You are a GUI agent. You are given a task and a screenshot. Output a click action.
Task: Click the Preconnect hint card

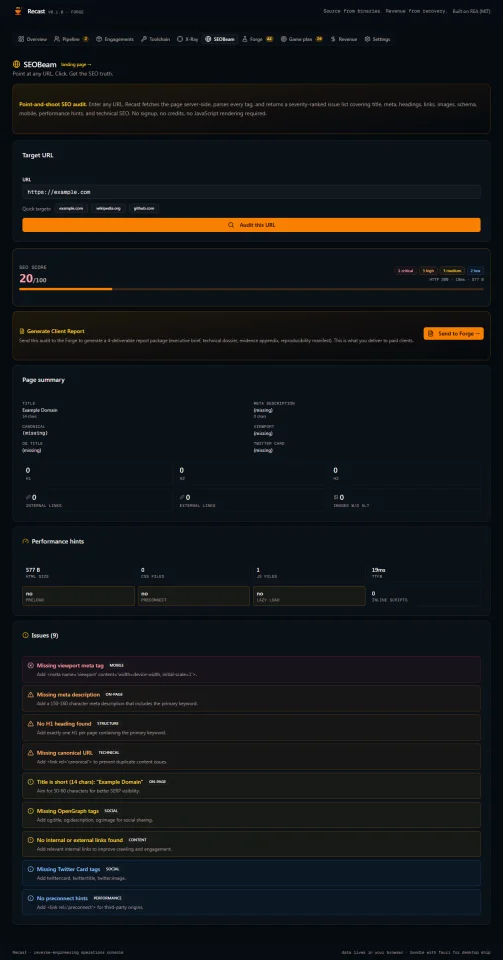pos(194,596)
